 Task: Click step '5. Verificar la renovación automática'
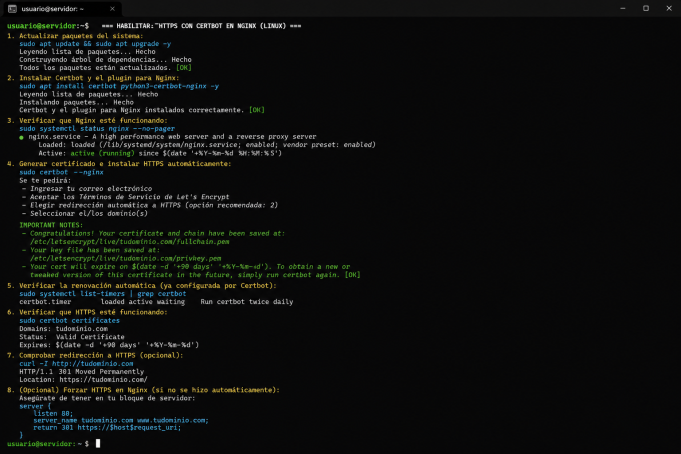point(142,285)
